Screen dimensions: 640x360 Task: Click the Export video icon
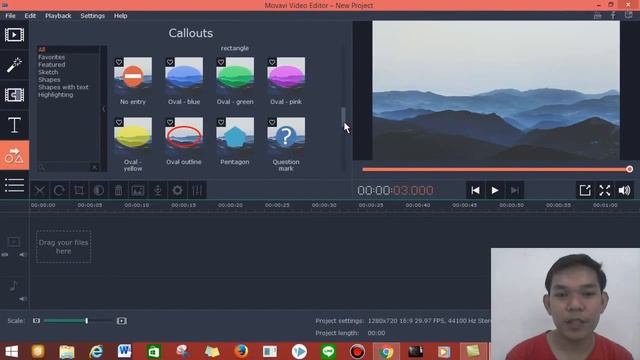585,190
